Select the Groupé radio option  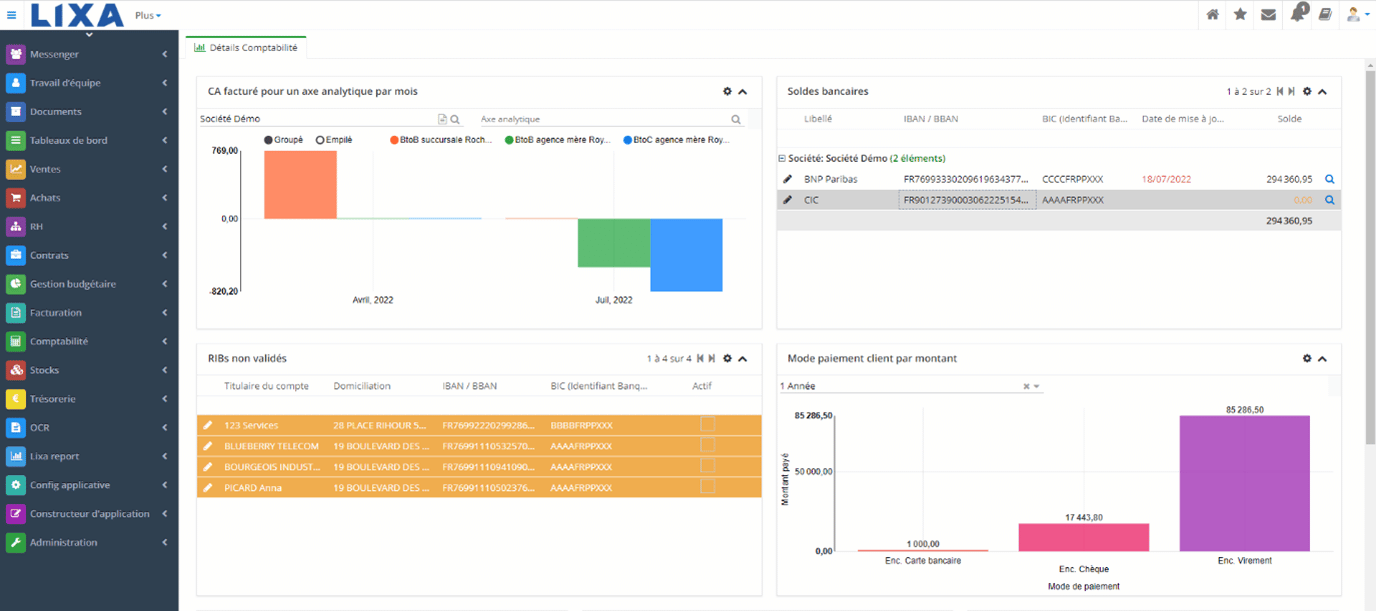tap(269, 140)
